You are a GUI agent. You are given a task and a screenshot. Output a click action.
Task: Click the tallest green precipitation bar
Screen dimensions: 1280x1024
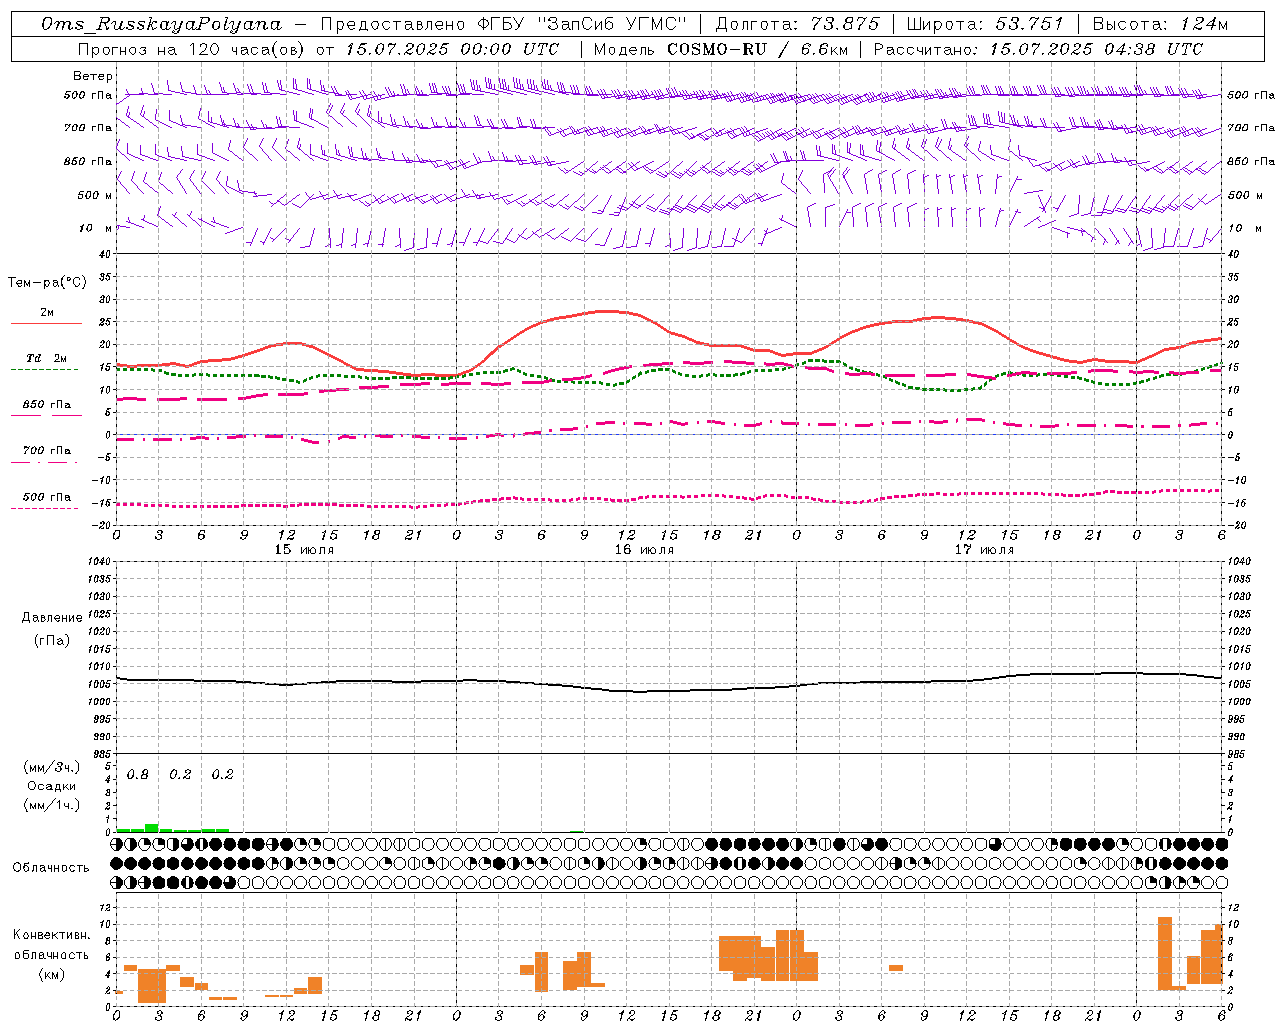[x=151, y=828]
